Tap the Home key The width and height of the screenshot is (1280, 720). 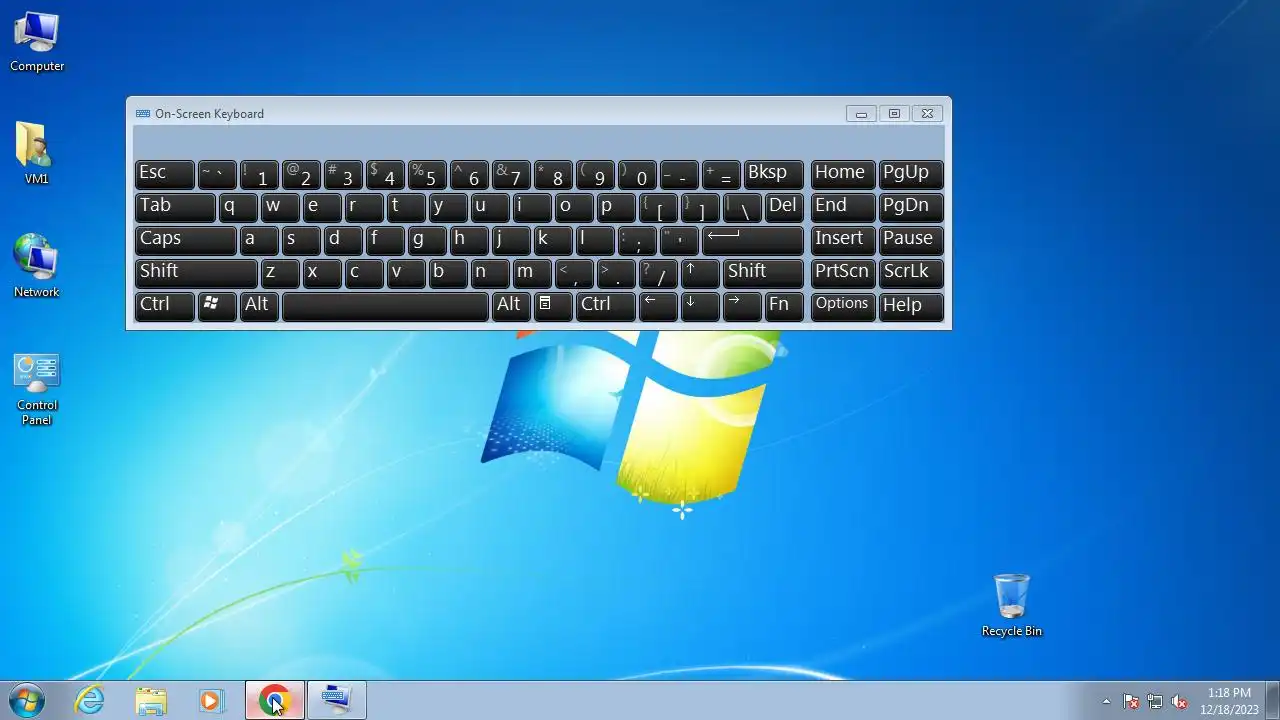pyautogui.click(x=843, y=174)
